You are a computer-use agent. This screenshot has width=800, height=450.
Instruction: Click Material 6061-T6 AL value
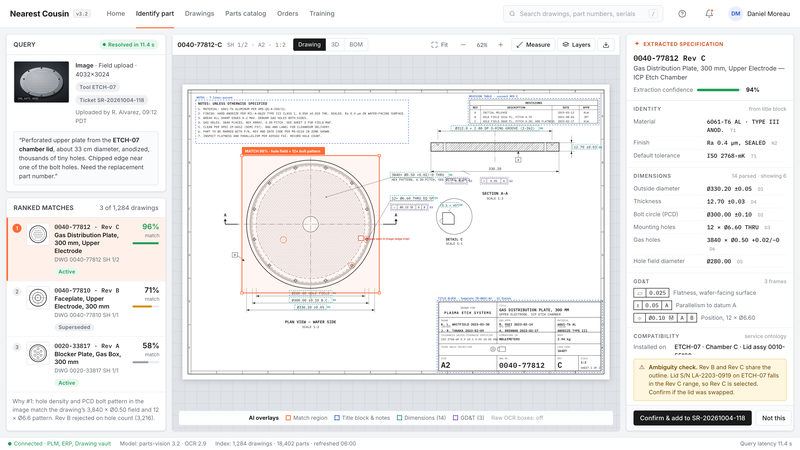coord(742,126)
